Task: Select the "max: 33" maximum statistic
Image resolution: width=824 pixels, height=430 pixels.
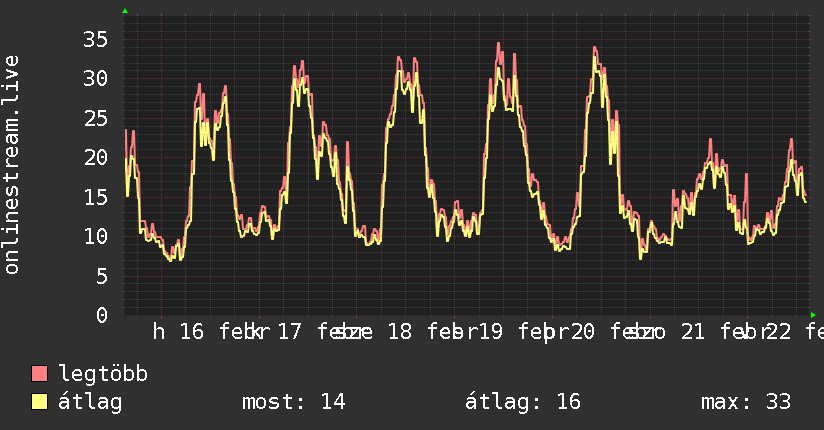Action: [x=746, y=402]
